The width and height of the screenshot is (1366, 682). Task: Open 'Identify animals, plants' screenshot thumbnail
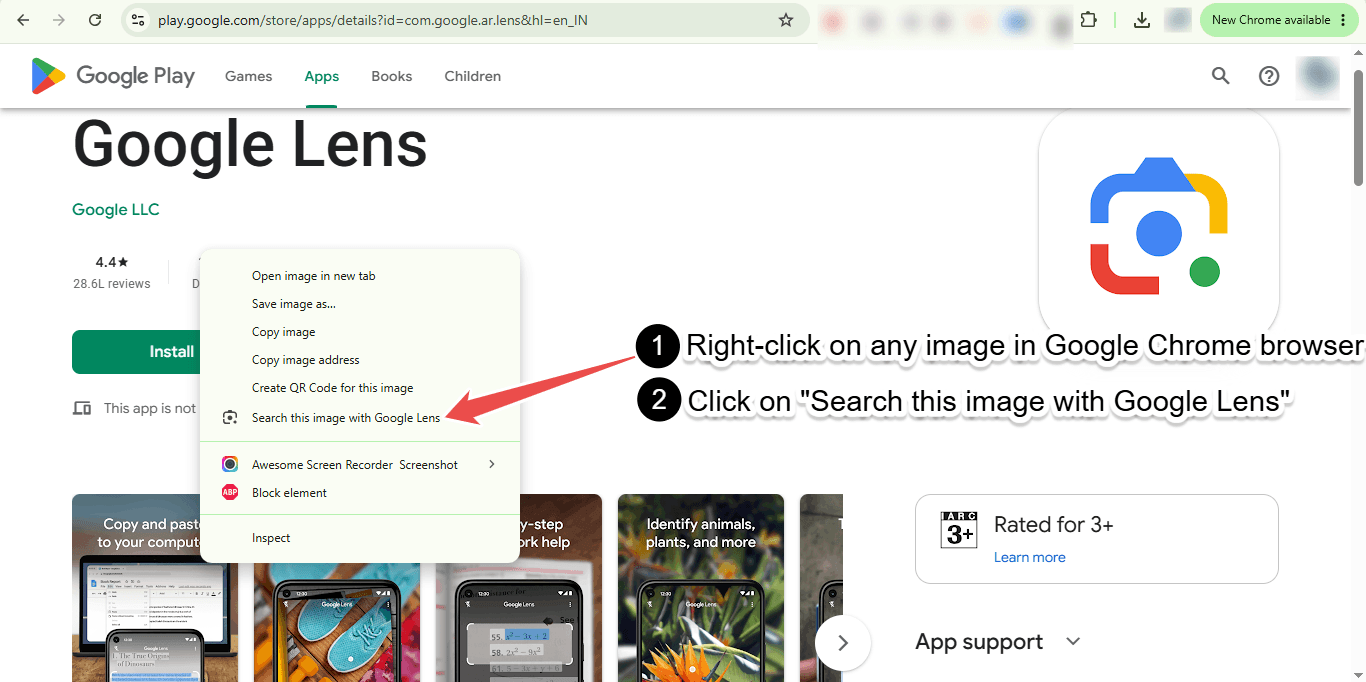click(701, 588)
